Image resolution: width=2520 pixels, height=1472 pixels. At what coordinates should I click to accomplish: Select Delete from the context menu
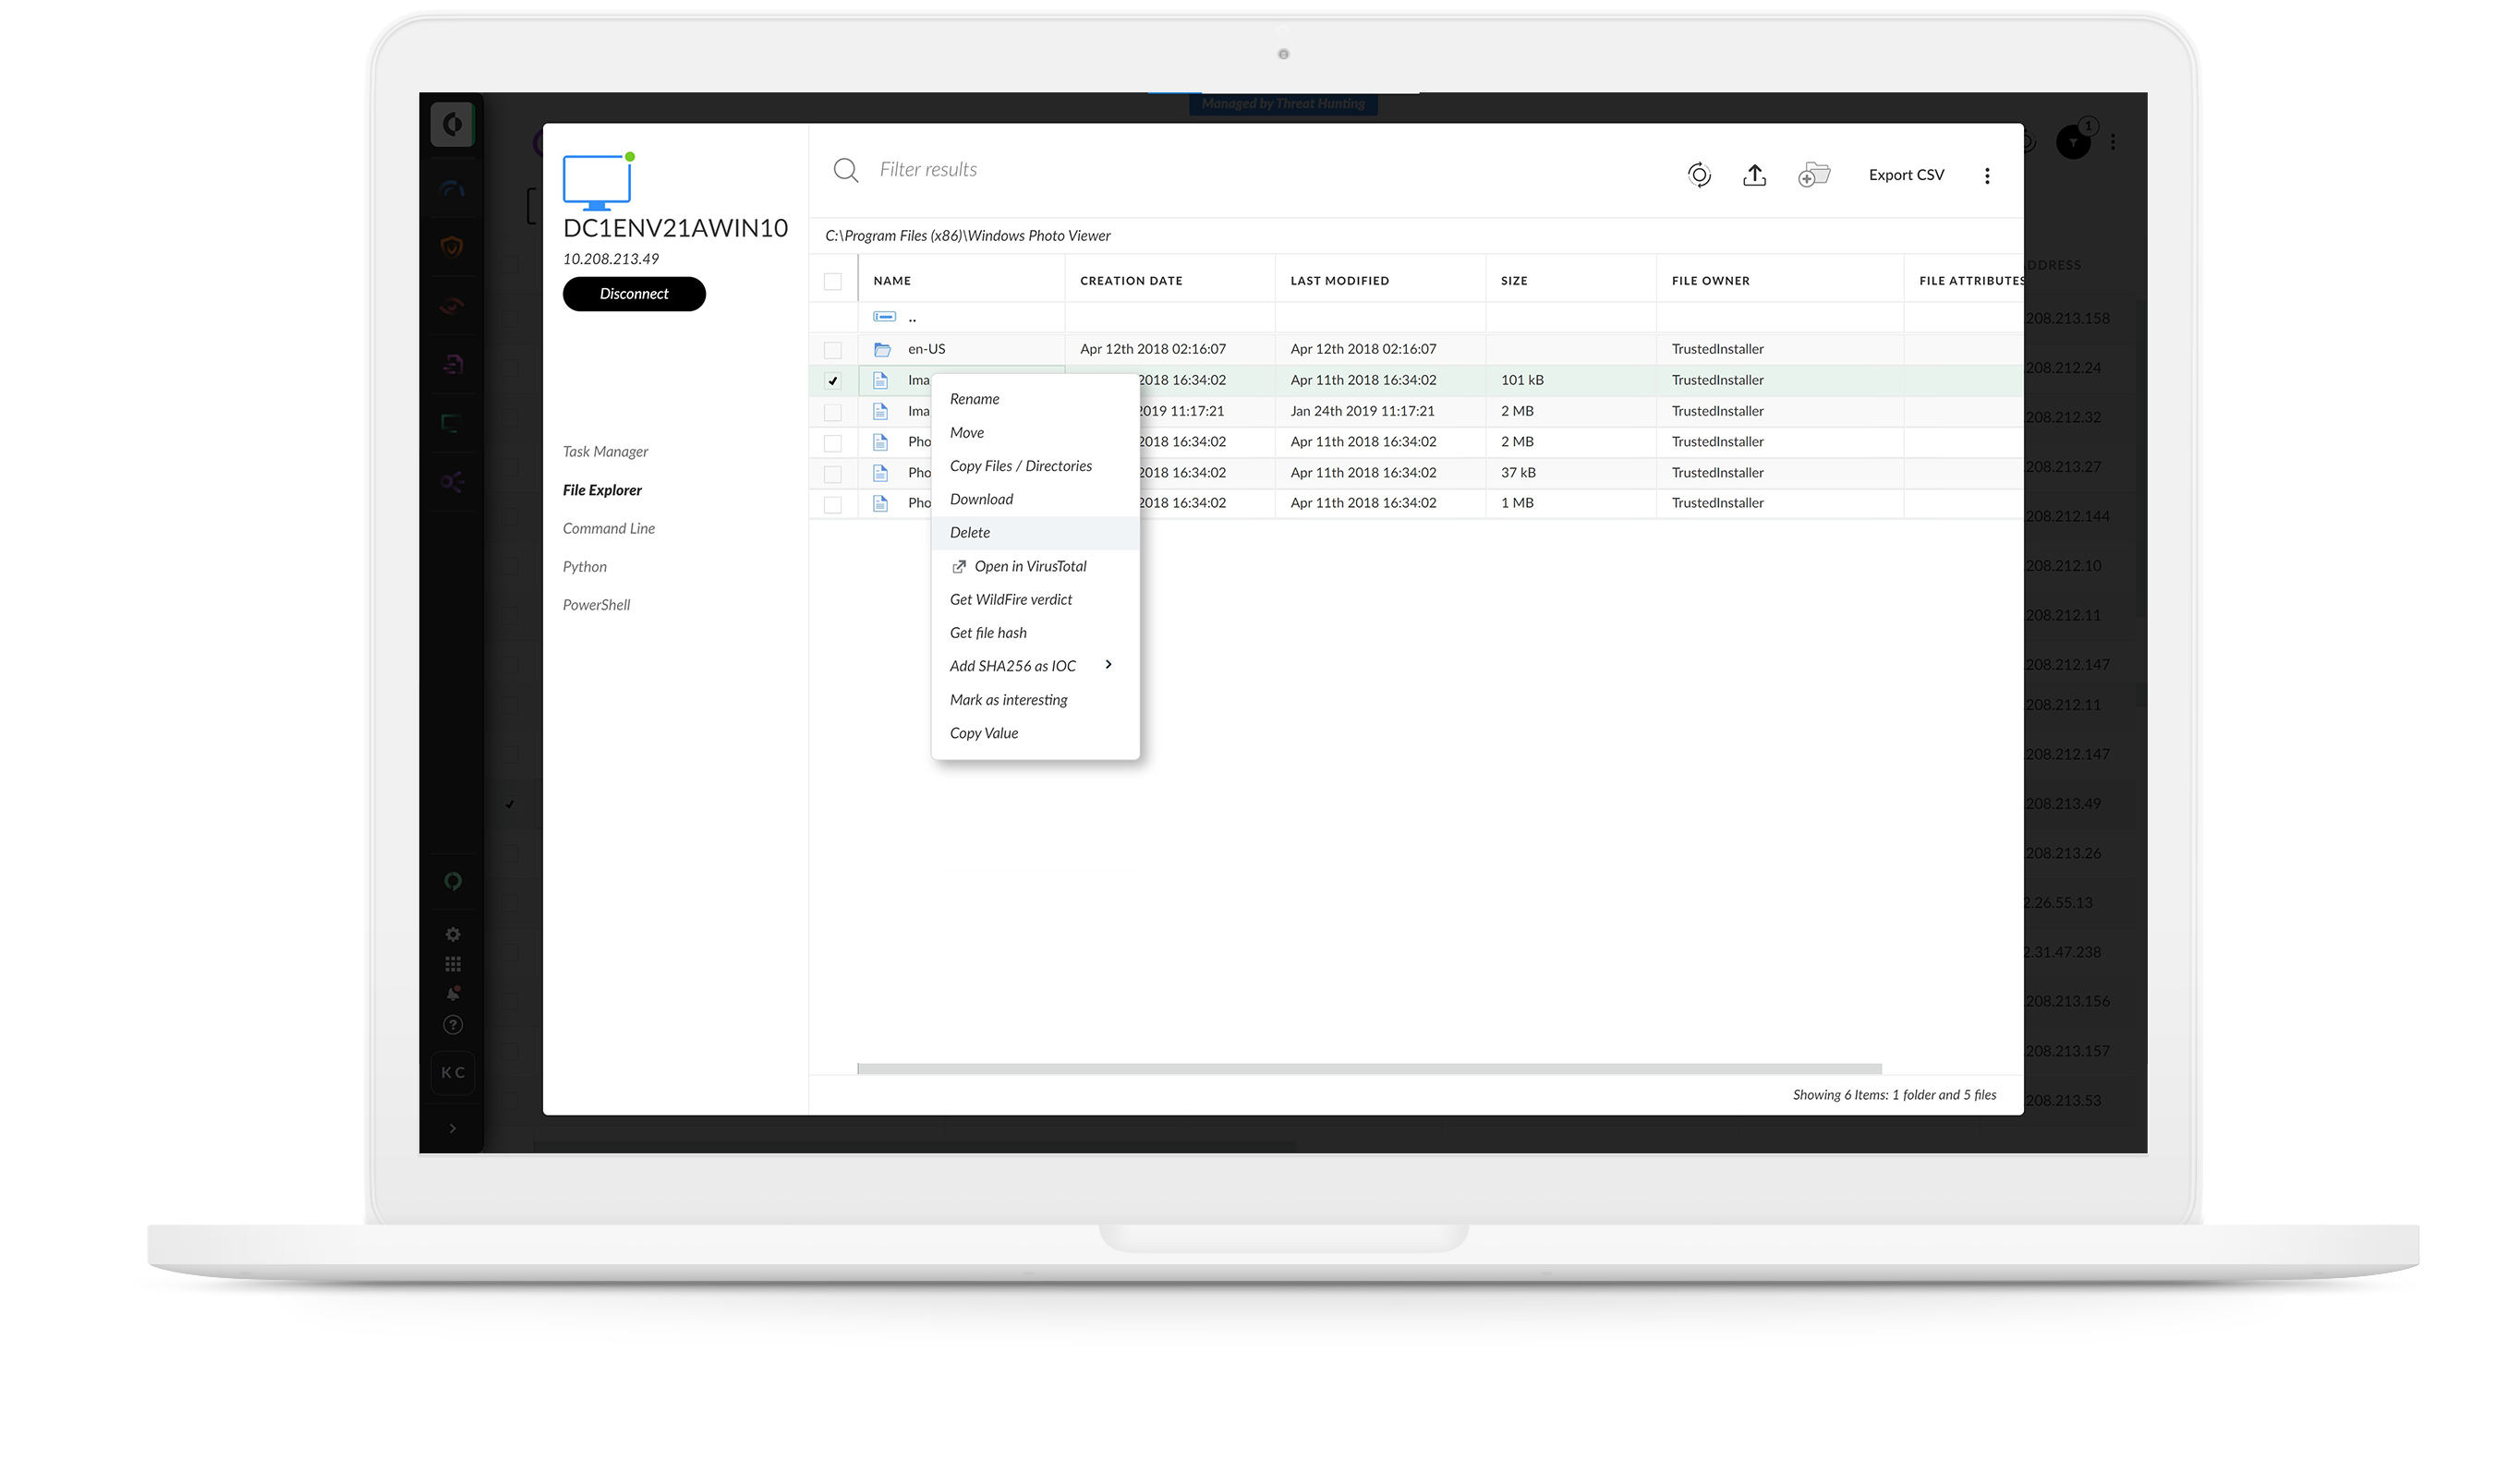coord(969,532)
